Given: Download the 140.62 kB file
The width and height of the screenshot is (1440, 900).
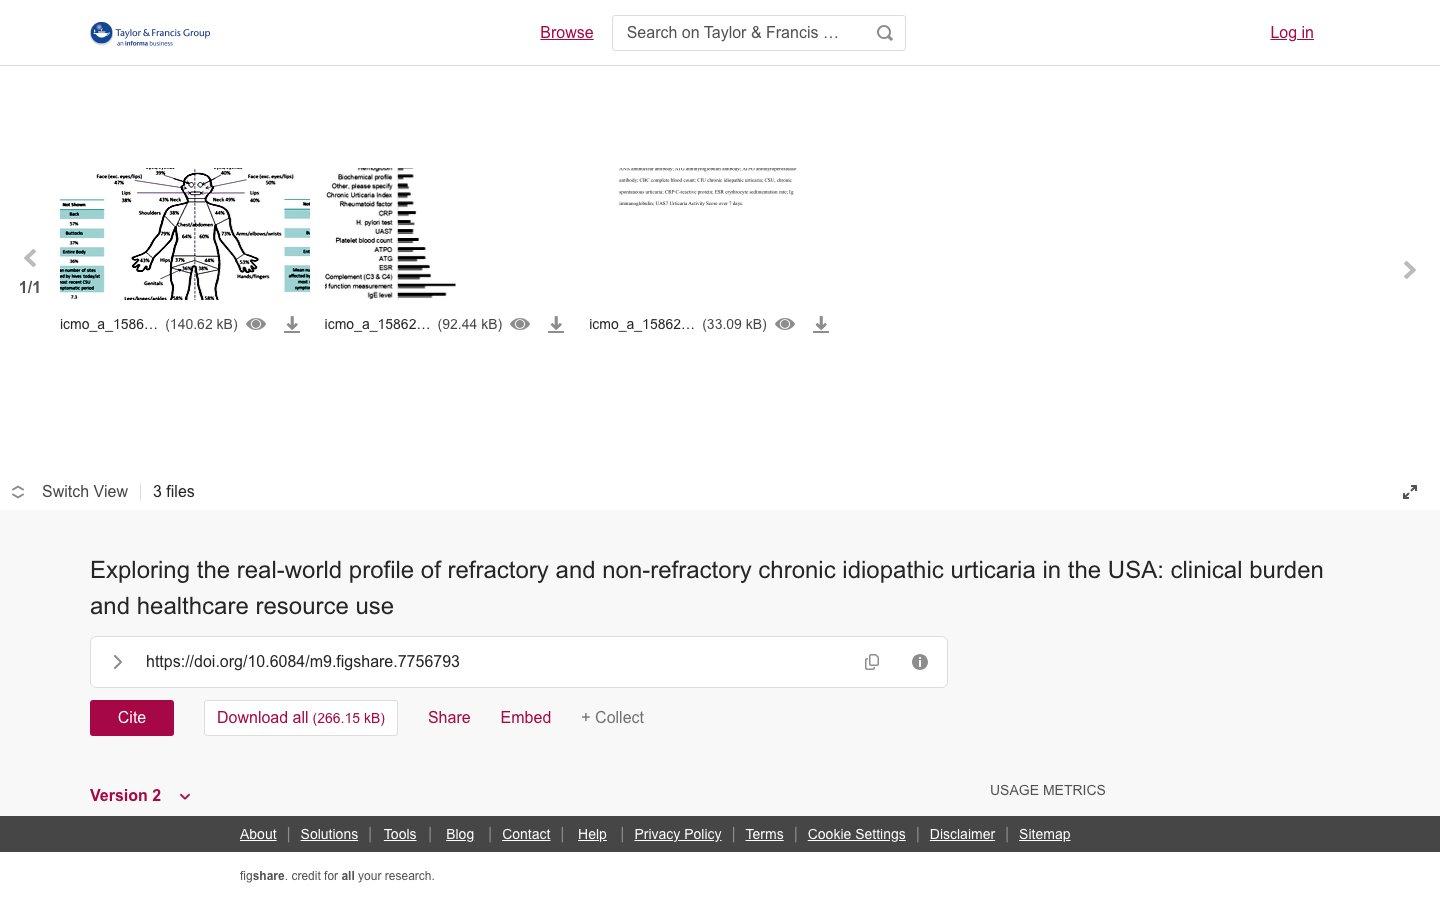Looking at the screenshot, I should [292, 324].
